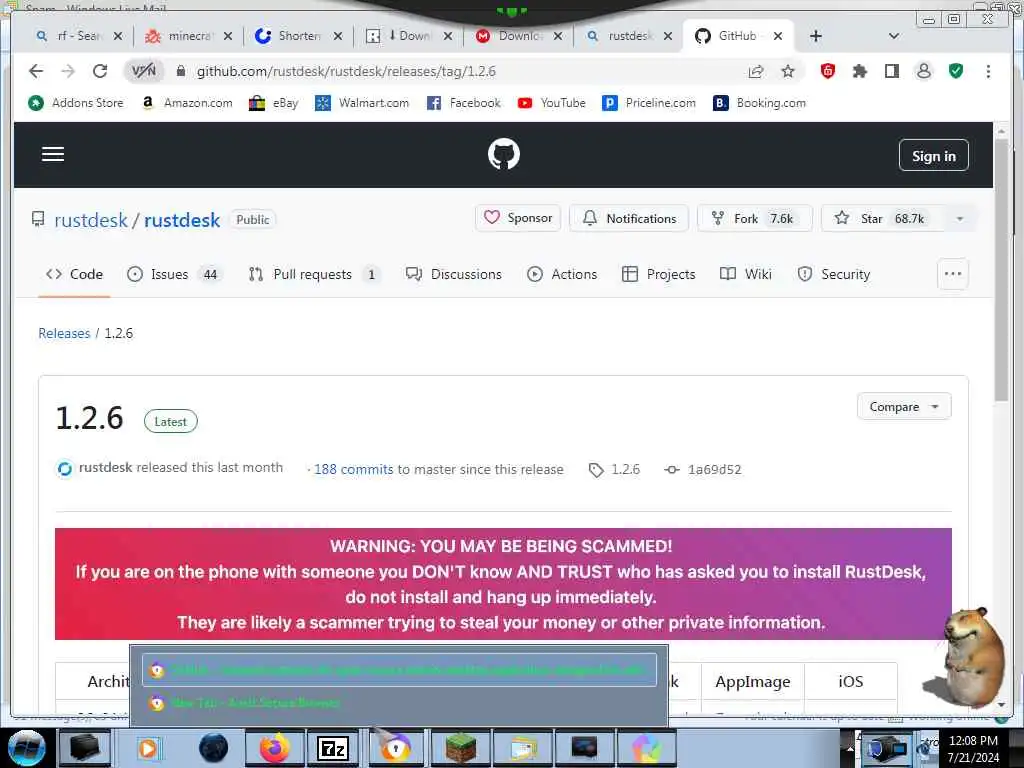
Task: Fork the repository with Fork button
Action: [x=755, y=218]
